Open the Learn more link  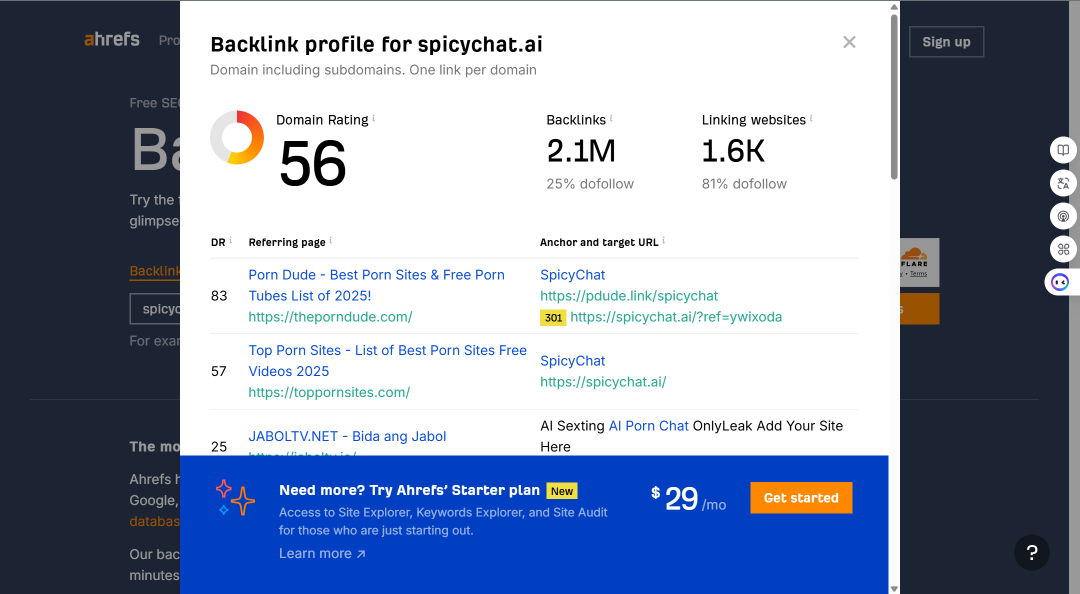pos(322,553)
